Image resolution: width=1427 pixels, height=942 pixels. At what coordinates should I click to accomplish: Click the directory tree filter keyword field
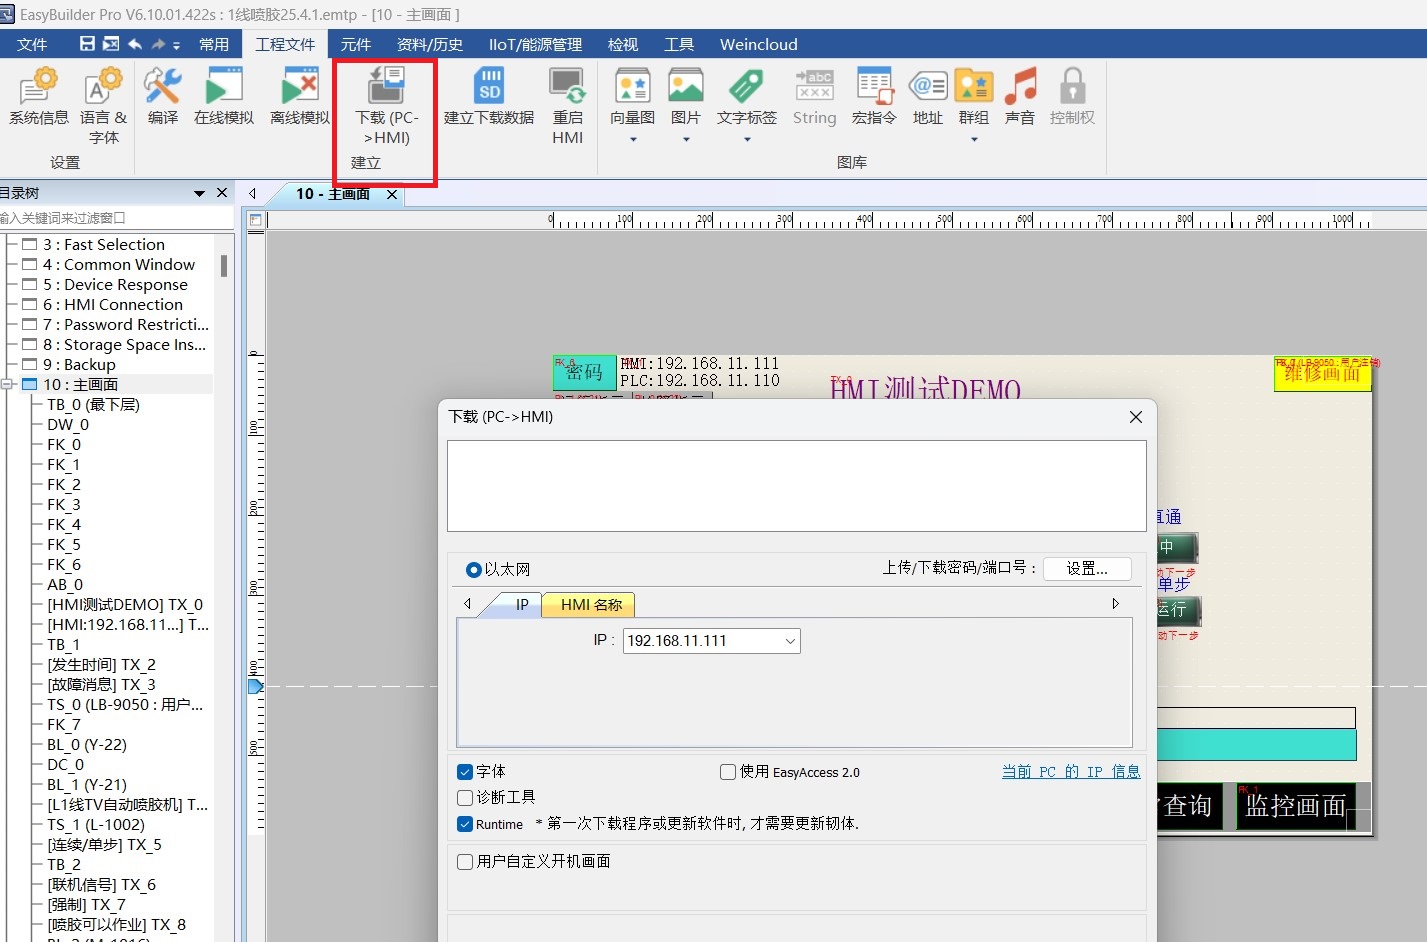pos(116,218)
